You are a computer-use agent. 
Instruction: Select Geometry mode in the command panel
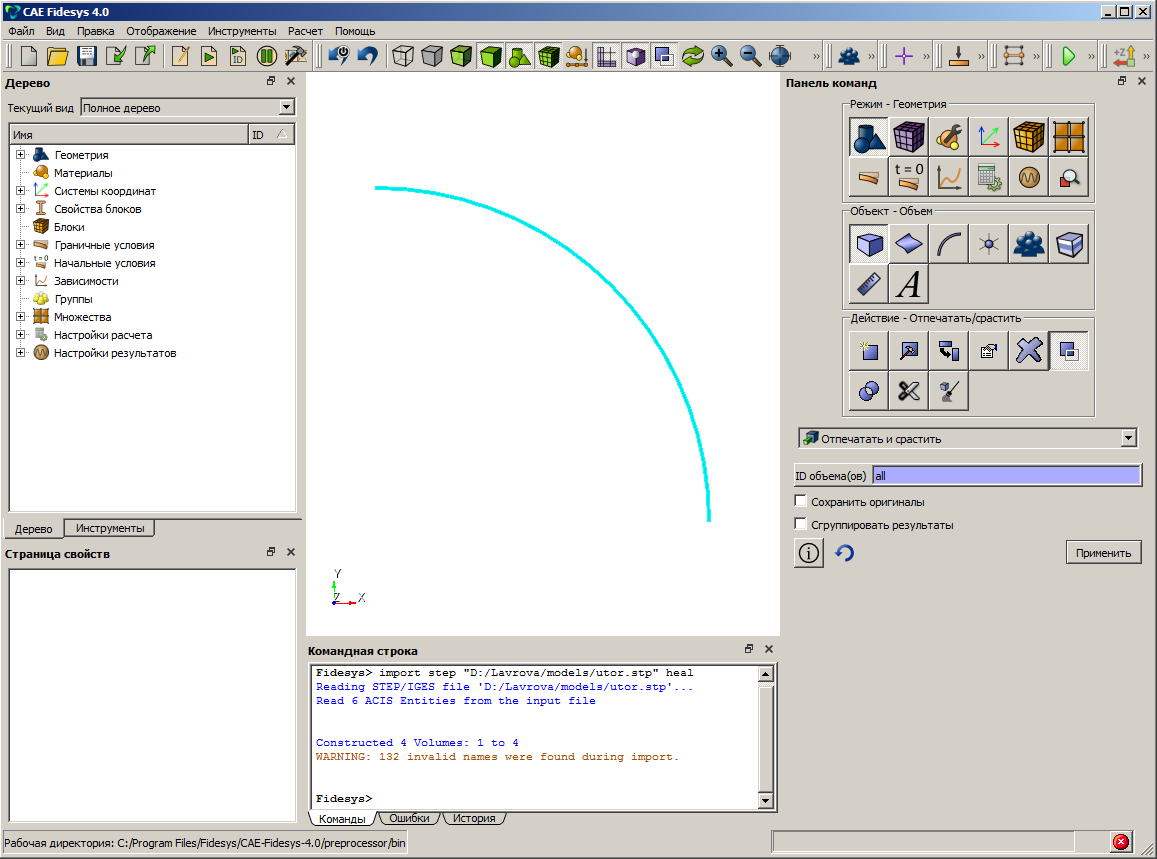click(868, 137)
